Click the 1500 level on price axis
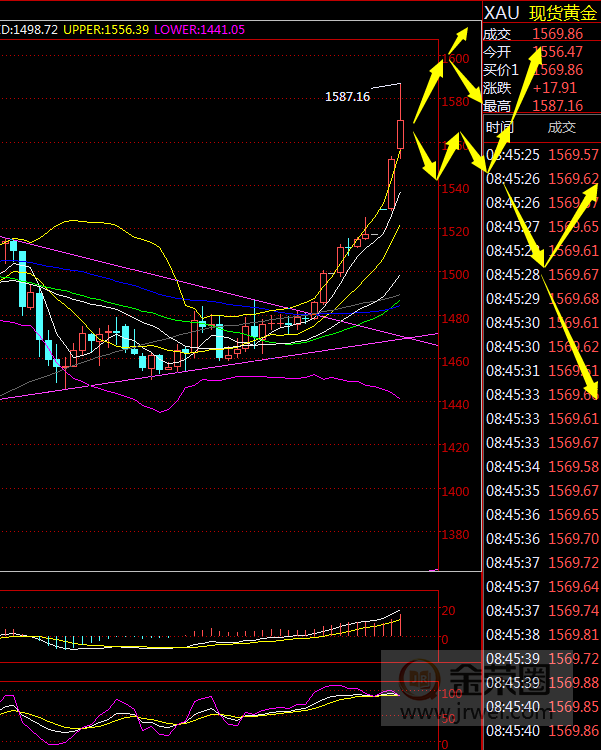This screenshot has height=750, width=601. tap(457, 275)
